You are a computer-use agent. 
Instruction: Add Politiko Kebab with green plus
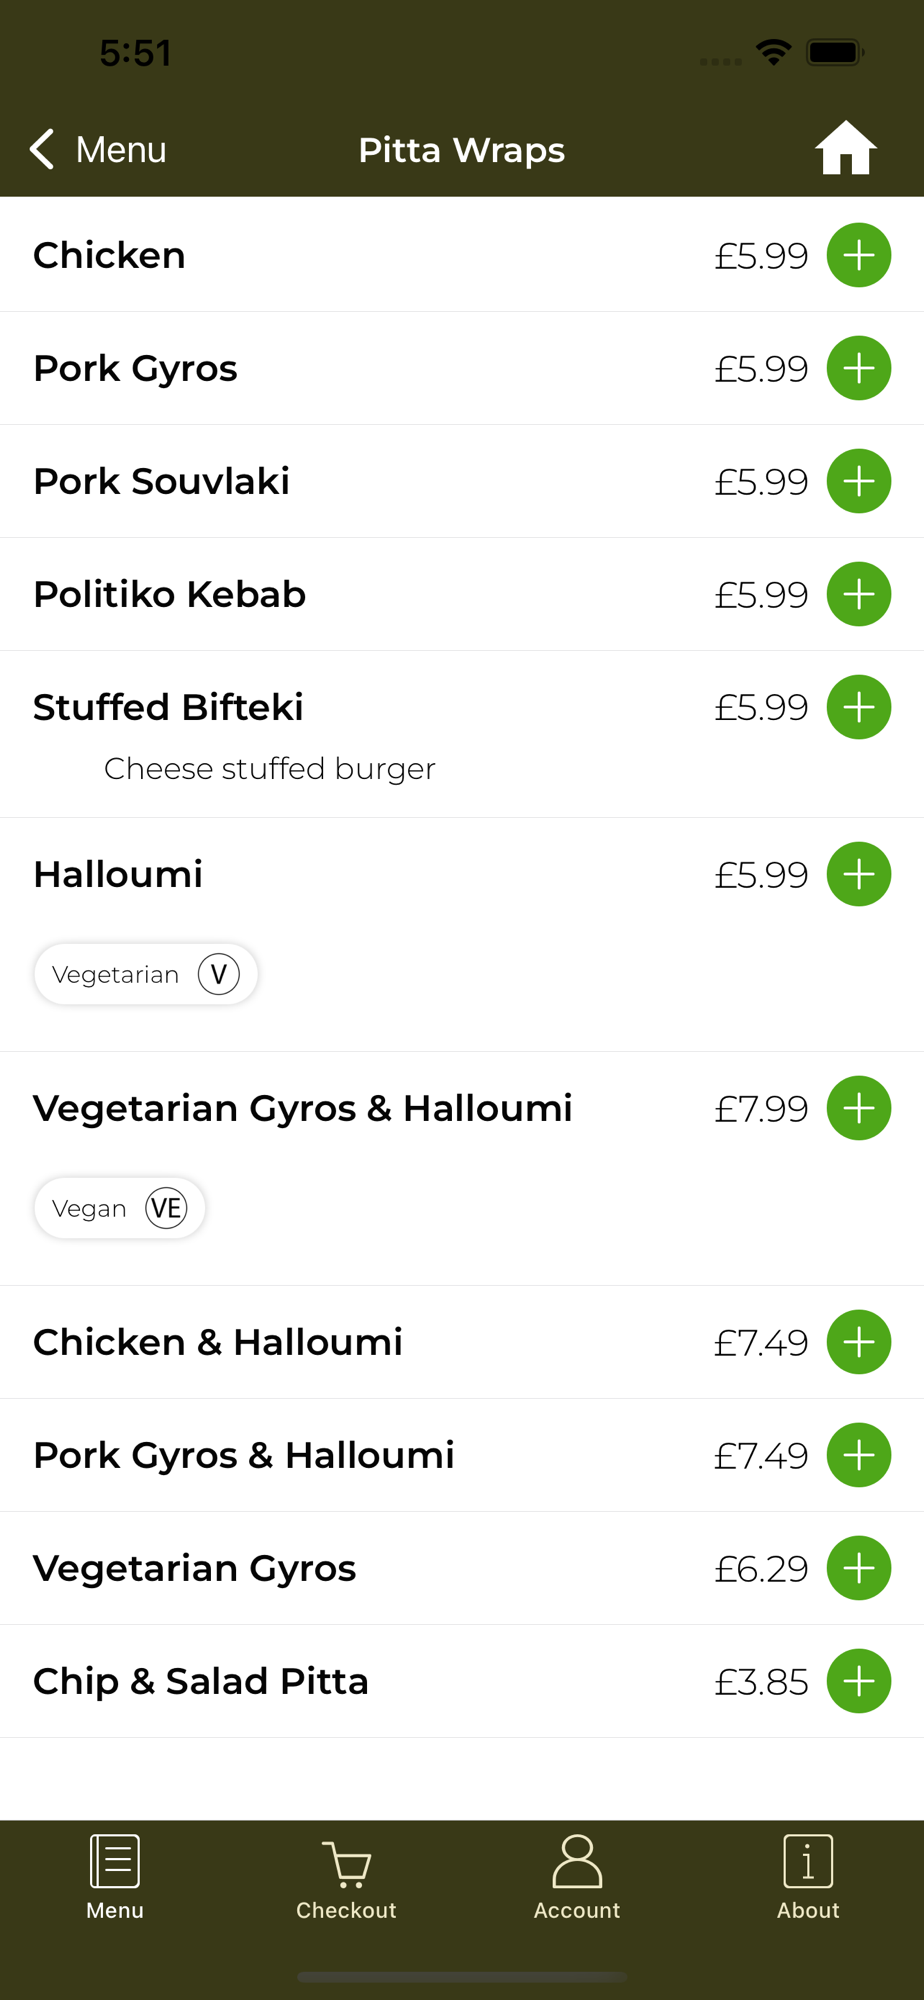[x=858, y=594]
